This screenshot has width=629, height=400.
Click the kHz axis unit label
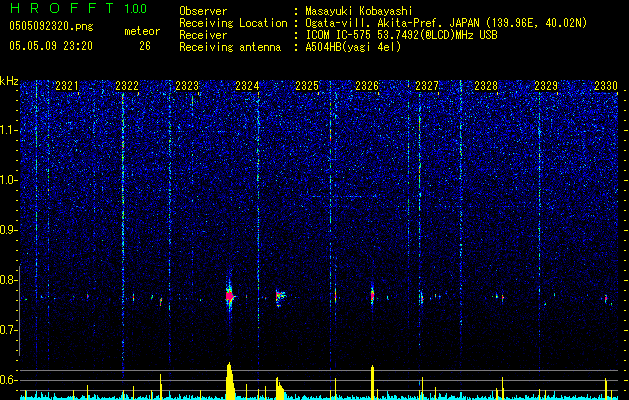9,81
